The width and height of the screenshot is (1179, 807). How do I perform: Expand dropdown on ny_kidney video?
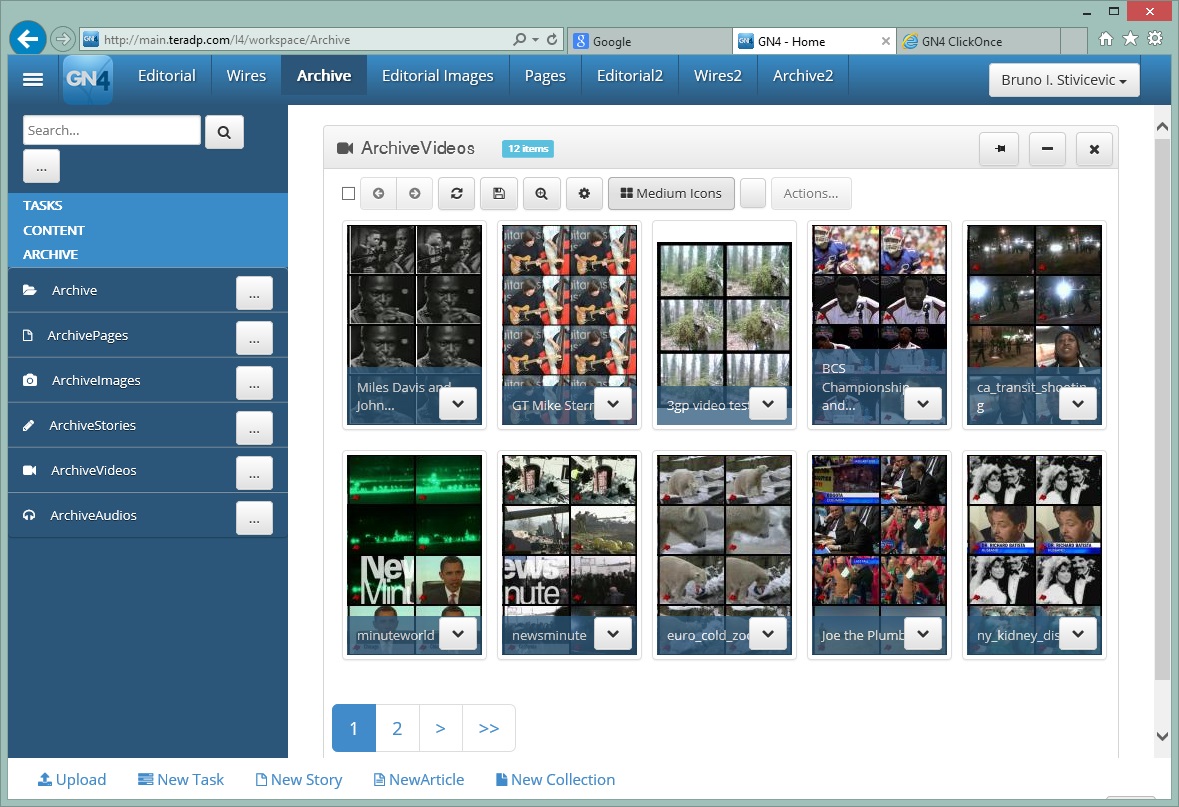click(x=1077, y=634)
